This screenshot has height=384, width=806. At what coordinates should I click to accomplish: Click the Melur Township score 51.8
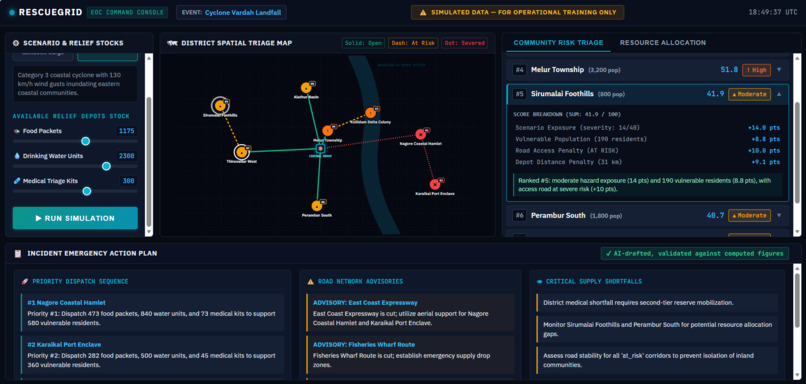coord(729,70)
